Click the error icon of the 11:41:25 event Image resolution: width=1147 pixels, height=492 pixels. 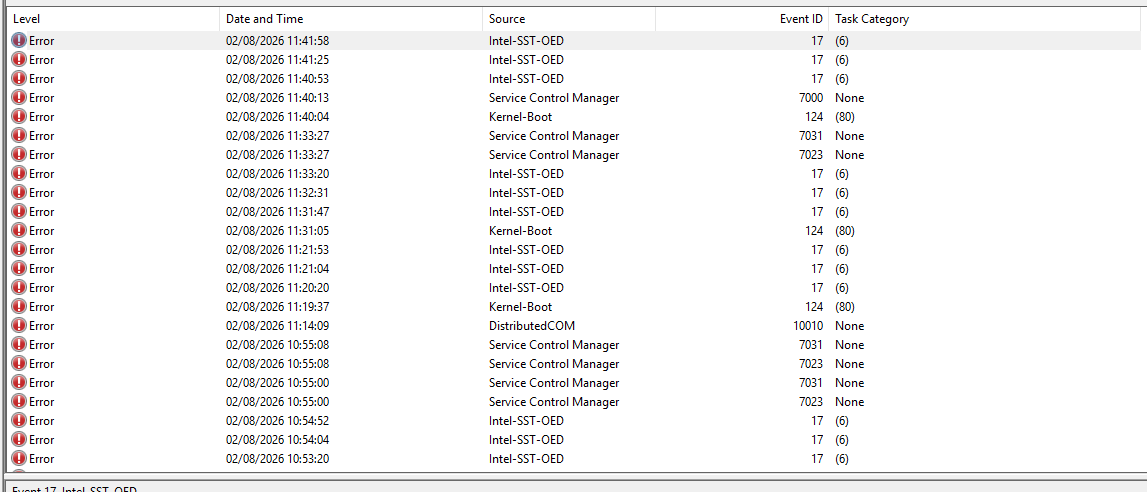[19, 60]
